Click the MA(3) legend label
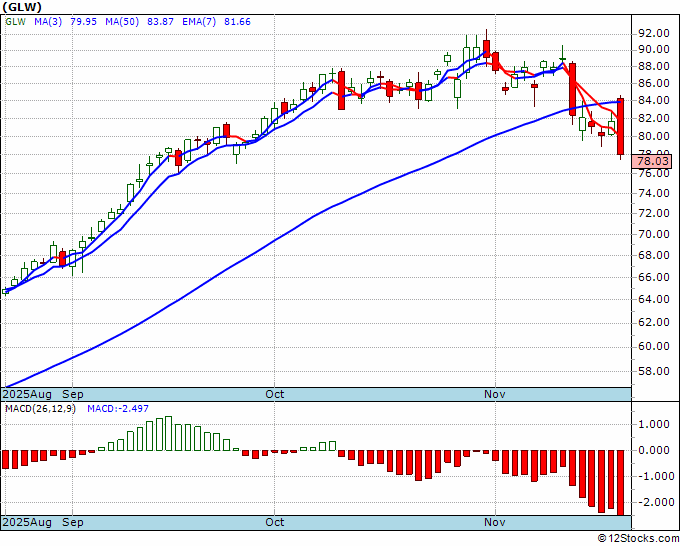Image resolution: width=680 pixels, height=546 pixels. 48,22
